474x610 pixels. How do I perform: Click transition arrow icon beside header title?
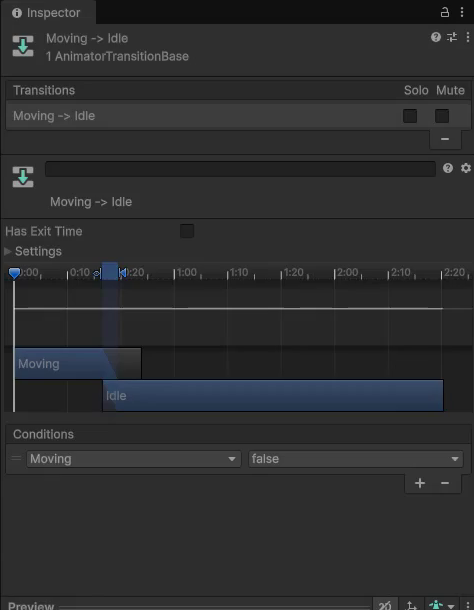[x=23, y=46]
